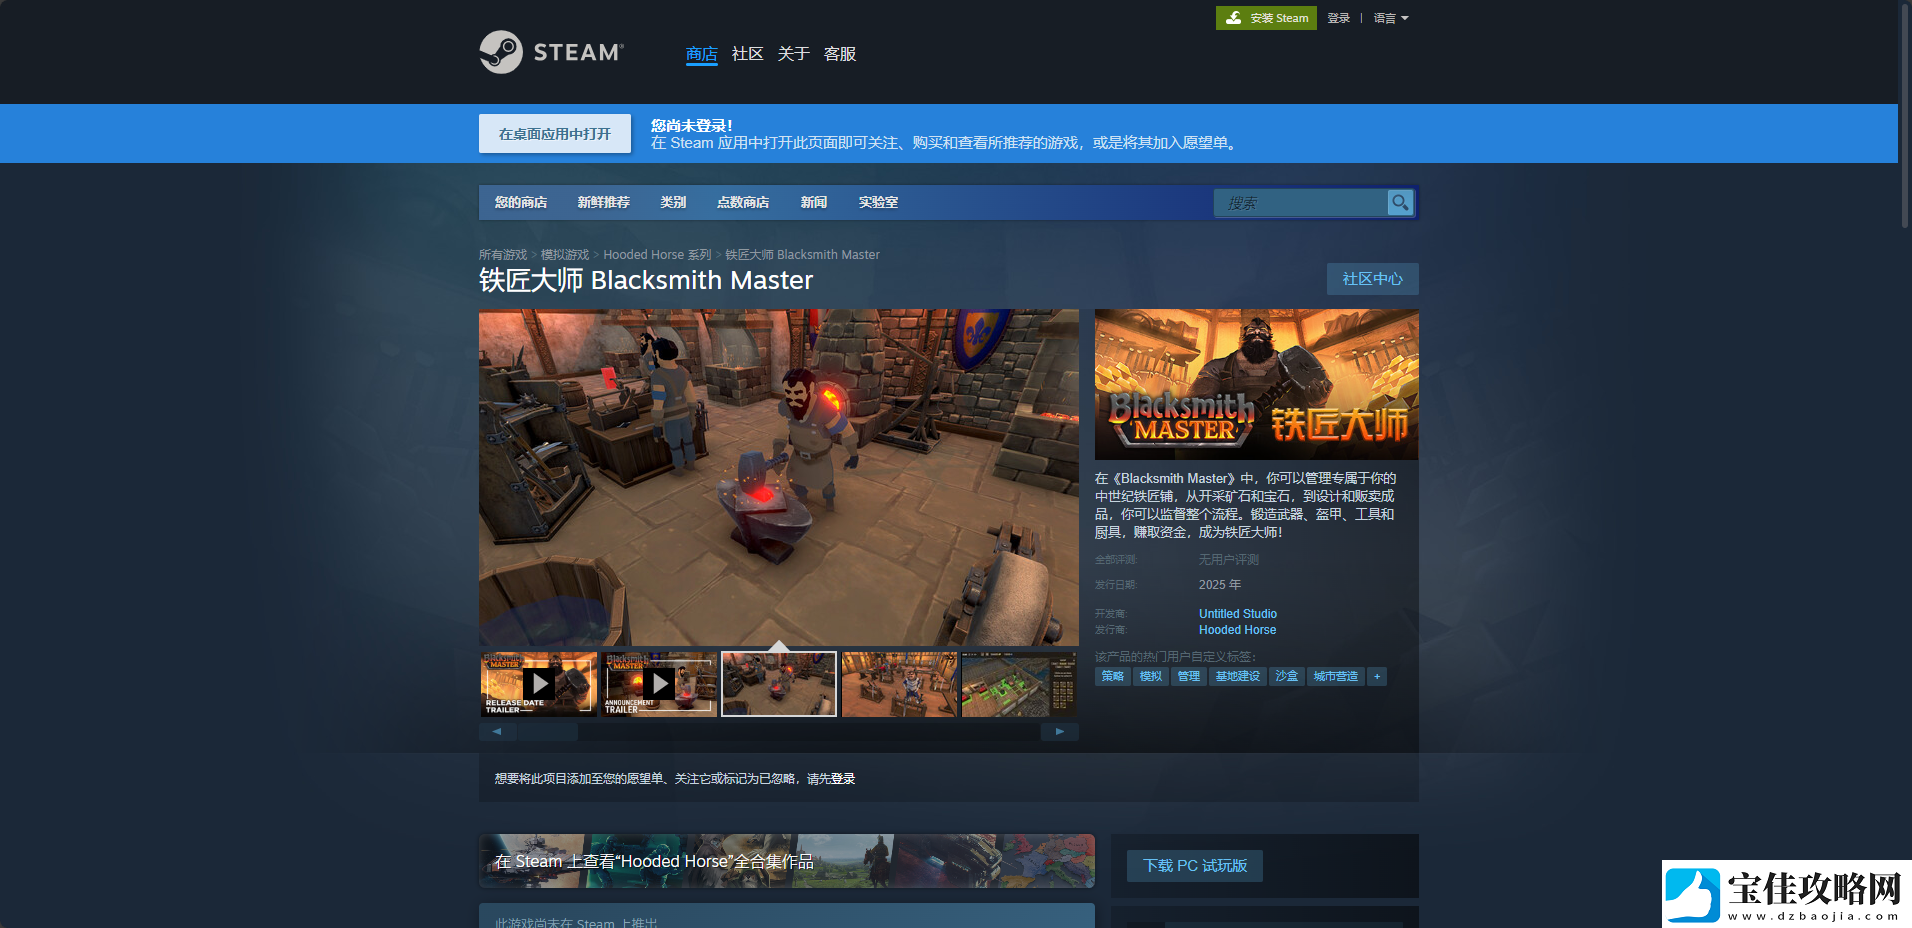Click the 城市营造 city builder tag
The height and width of the screenshot is (928, 1912).
point(1335,677)
